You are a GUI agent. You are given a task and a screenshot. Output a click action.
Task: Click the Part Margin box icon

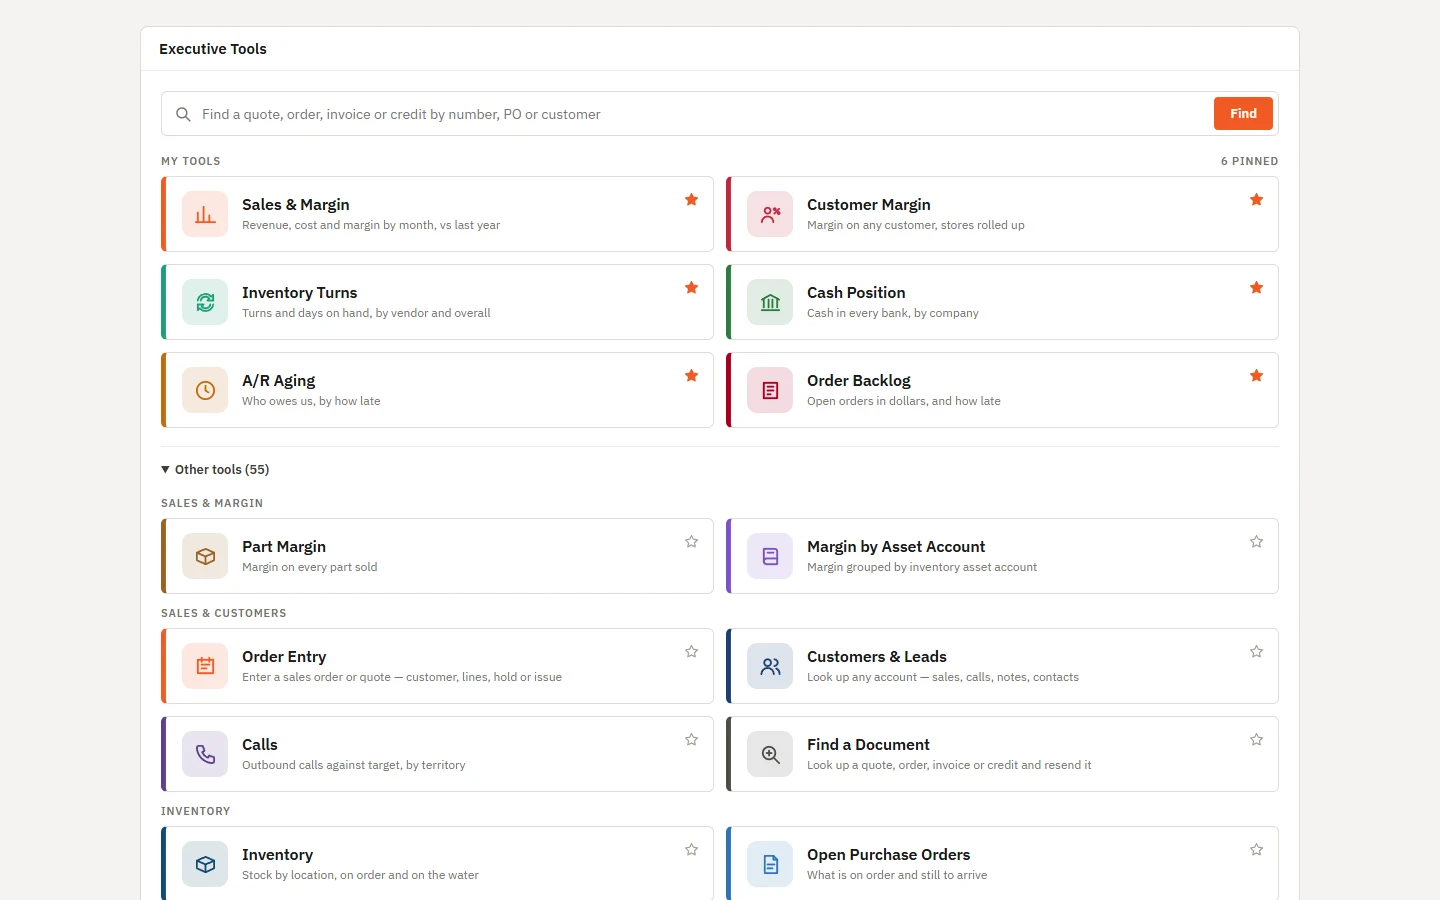205,556
